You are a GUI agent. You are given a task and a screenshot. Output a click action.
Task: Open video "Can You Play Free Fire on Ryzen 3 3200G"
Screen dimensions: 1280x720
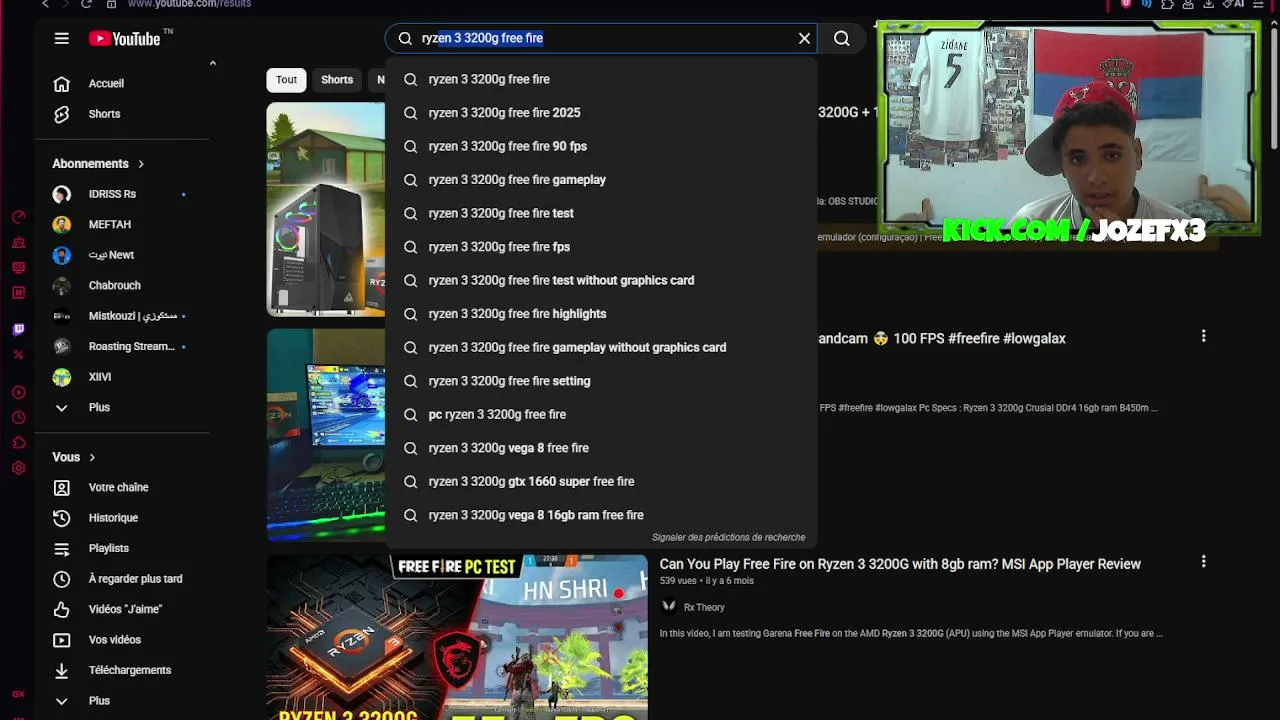coord(900,564)
